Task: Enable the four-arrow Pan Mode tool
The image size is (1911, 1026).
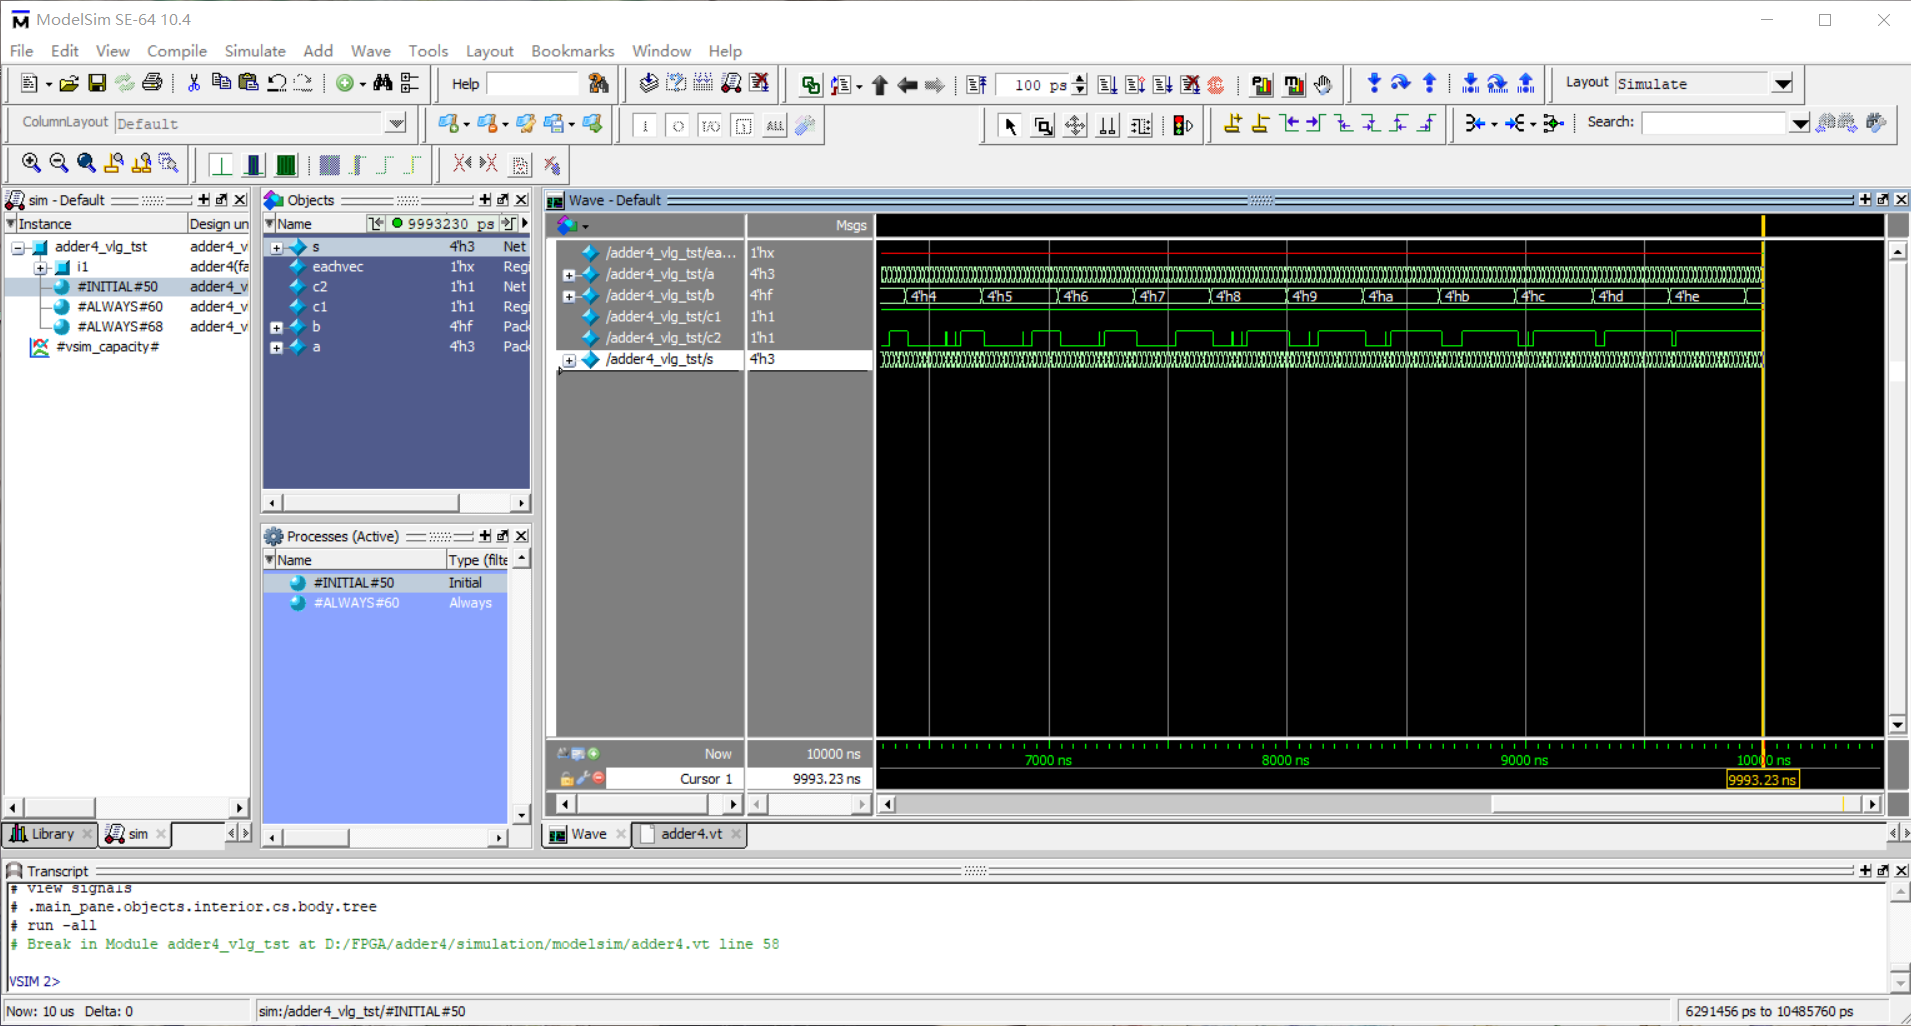Action: [1075, 125]
